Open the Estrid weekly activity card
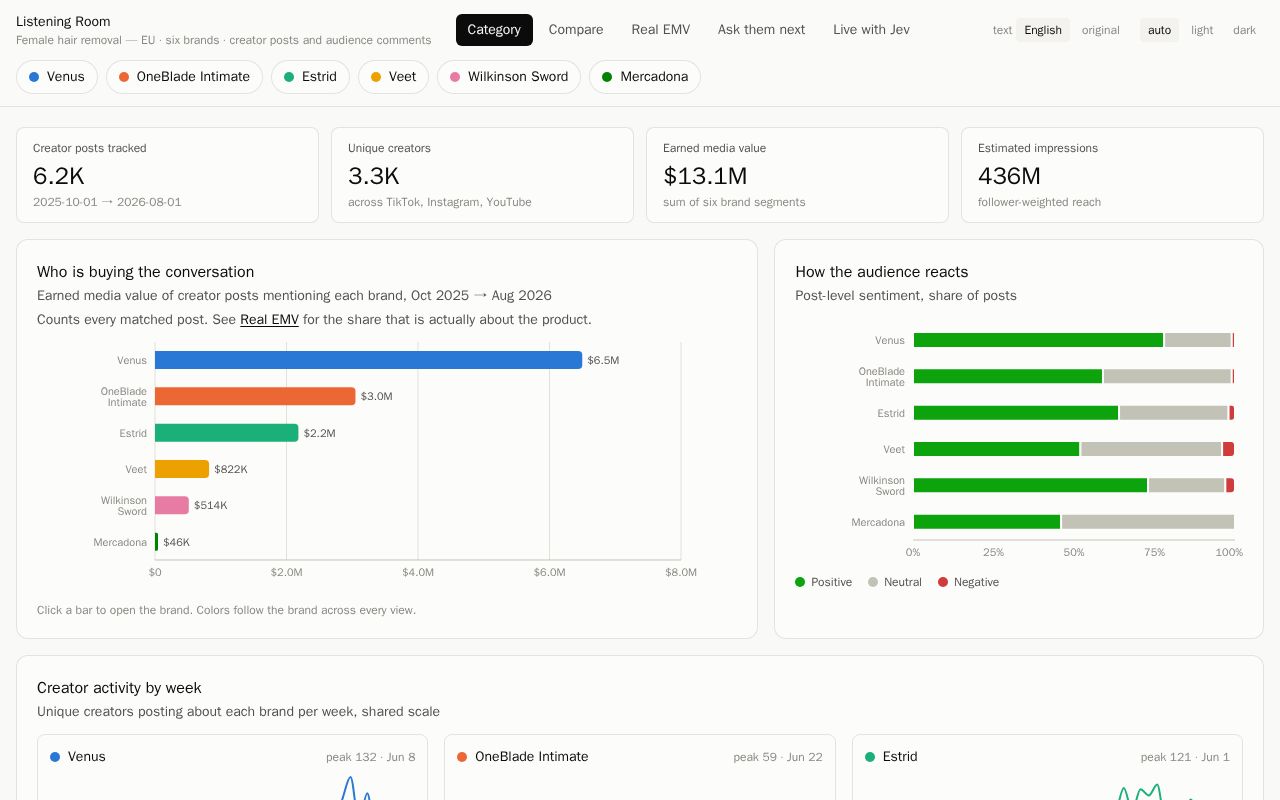 (1047, 767)
